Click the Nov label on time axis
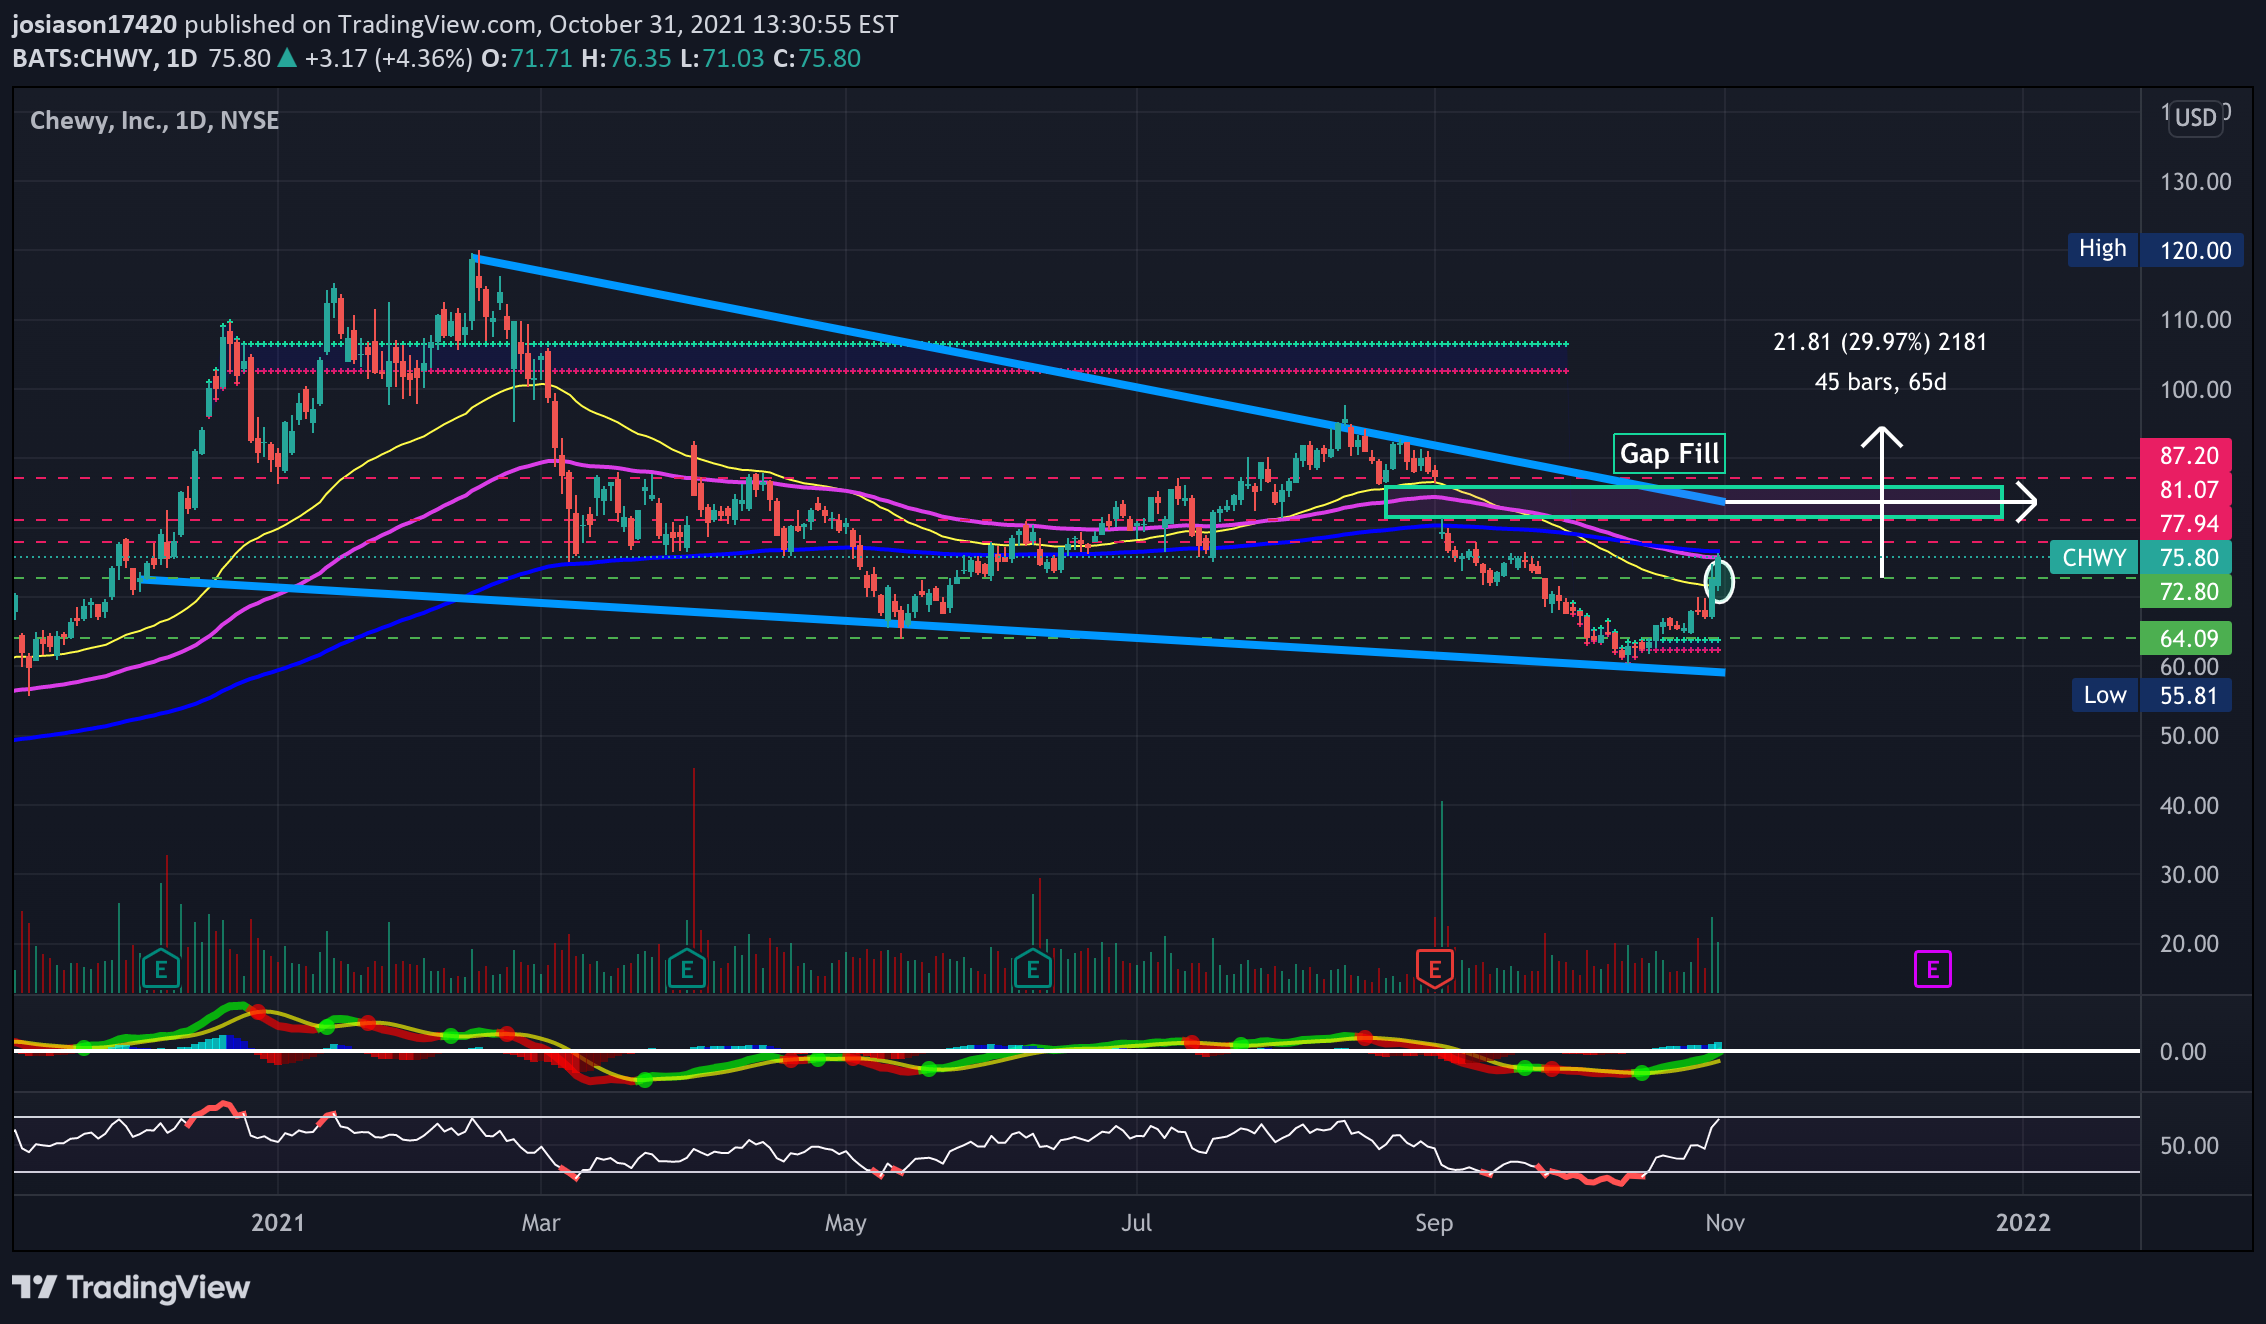 (1725, 1222)
